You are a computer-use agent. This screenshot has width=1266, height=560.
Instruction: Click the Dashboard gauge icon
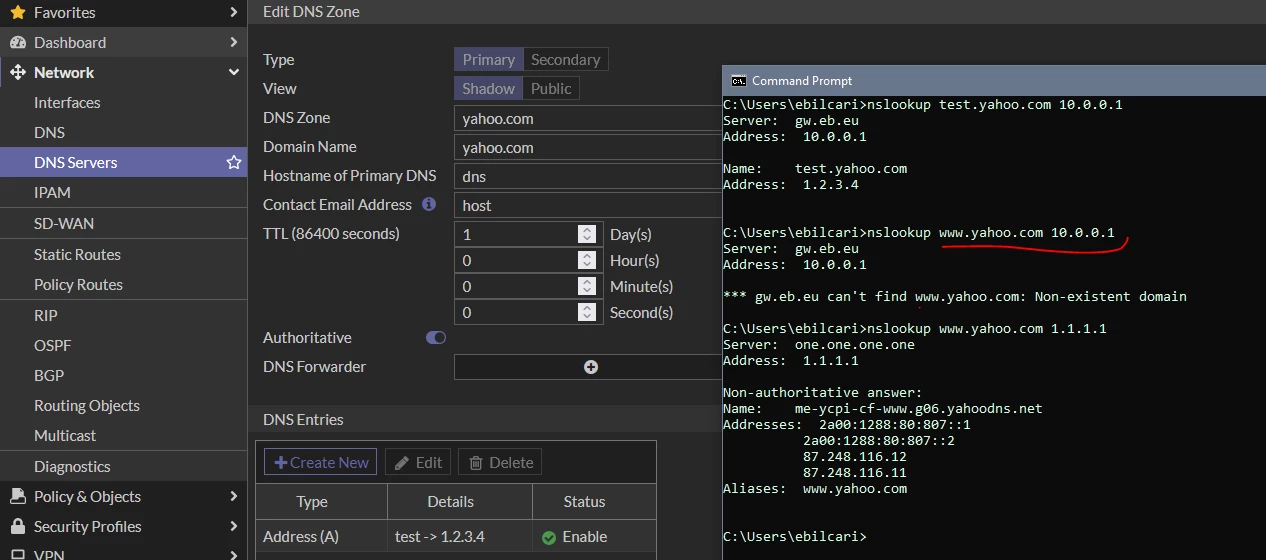[x=17, y=43]
